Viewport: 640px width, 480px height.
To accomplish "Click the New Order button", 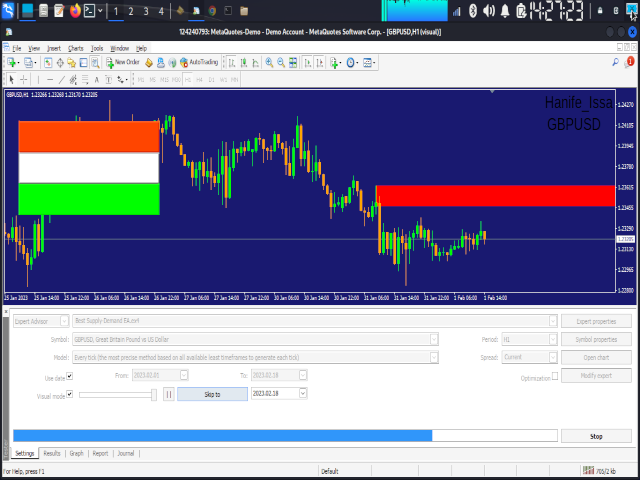I will (123, 62).
